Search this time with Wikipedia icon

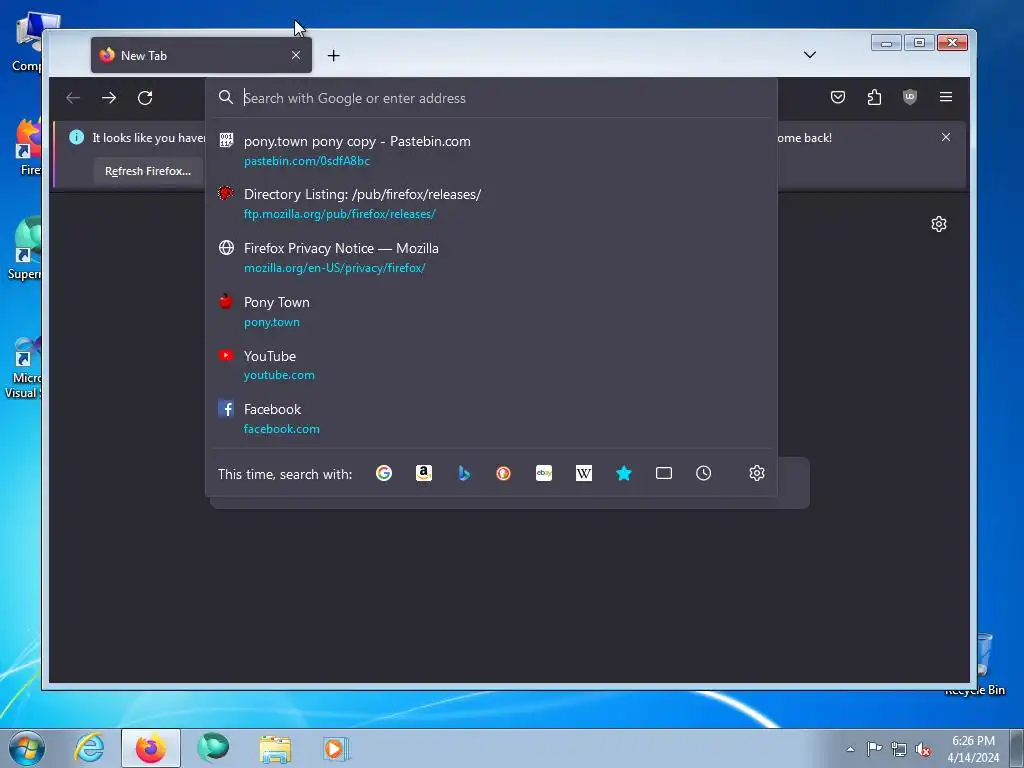(584, 473)
